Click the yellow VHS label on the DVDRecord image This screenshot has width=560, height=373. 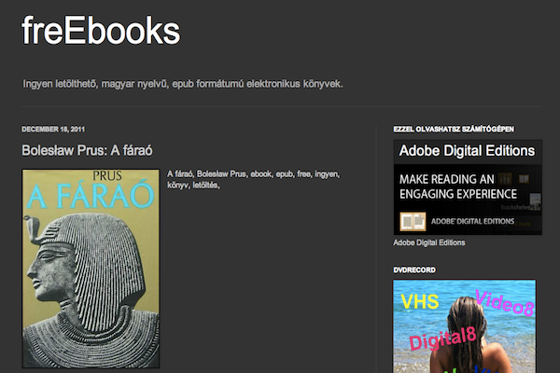pyautogui.click(x=420, y=302)
